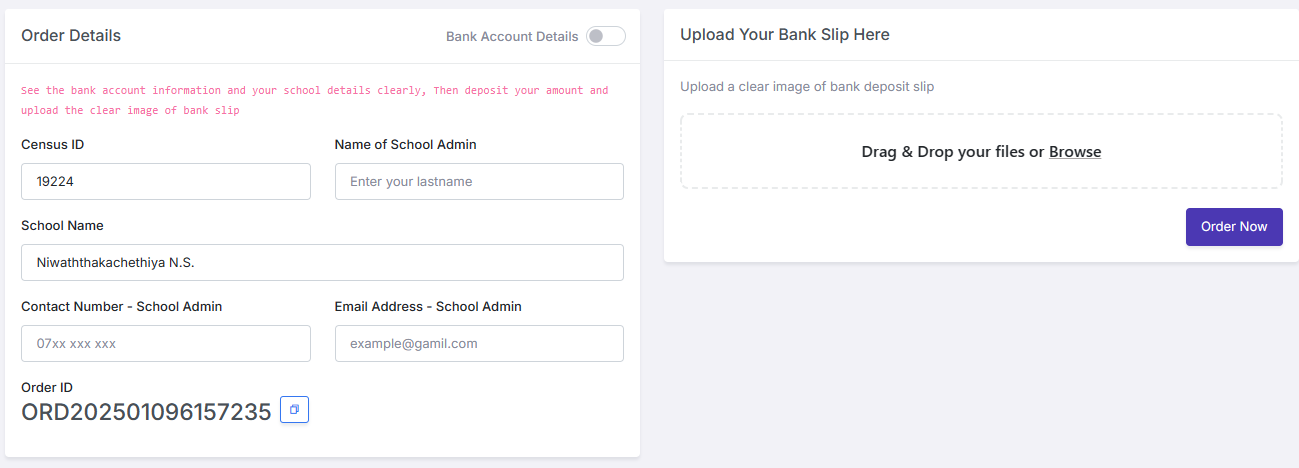The height and width of the screenshot is (468, 1299).
Task: Click the Email Address input field
Action: click(479, 344)
